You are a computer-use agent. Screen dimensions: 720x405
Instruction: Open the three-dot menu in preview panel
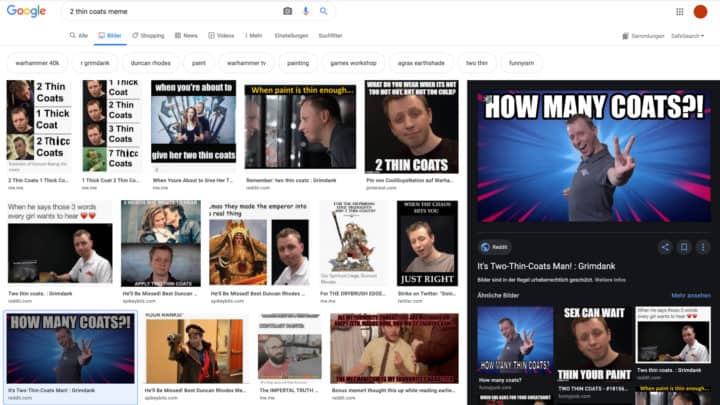tap(703, 248)
